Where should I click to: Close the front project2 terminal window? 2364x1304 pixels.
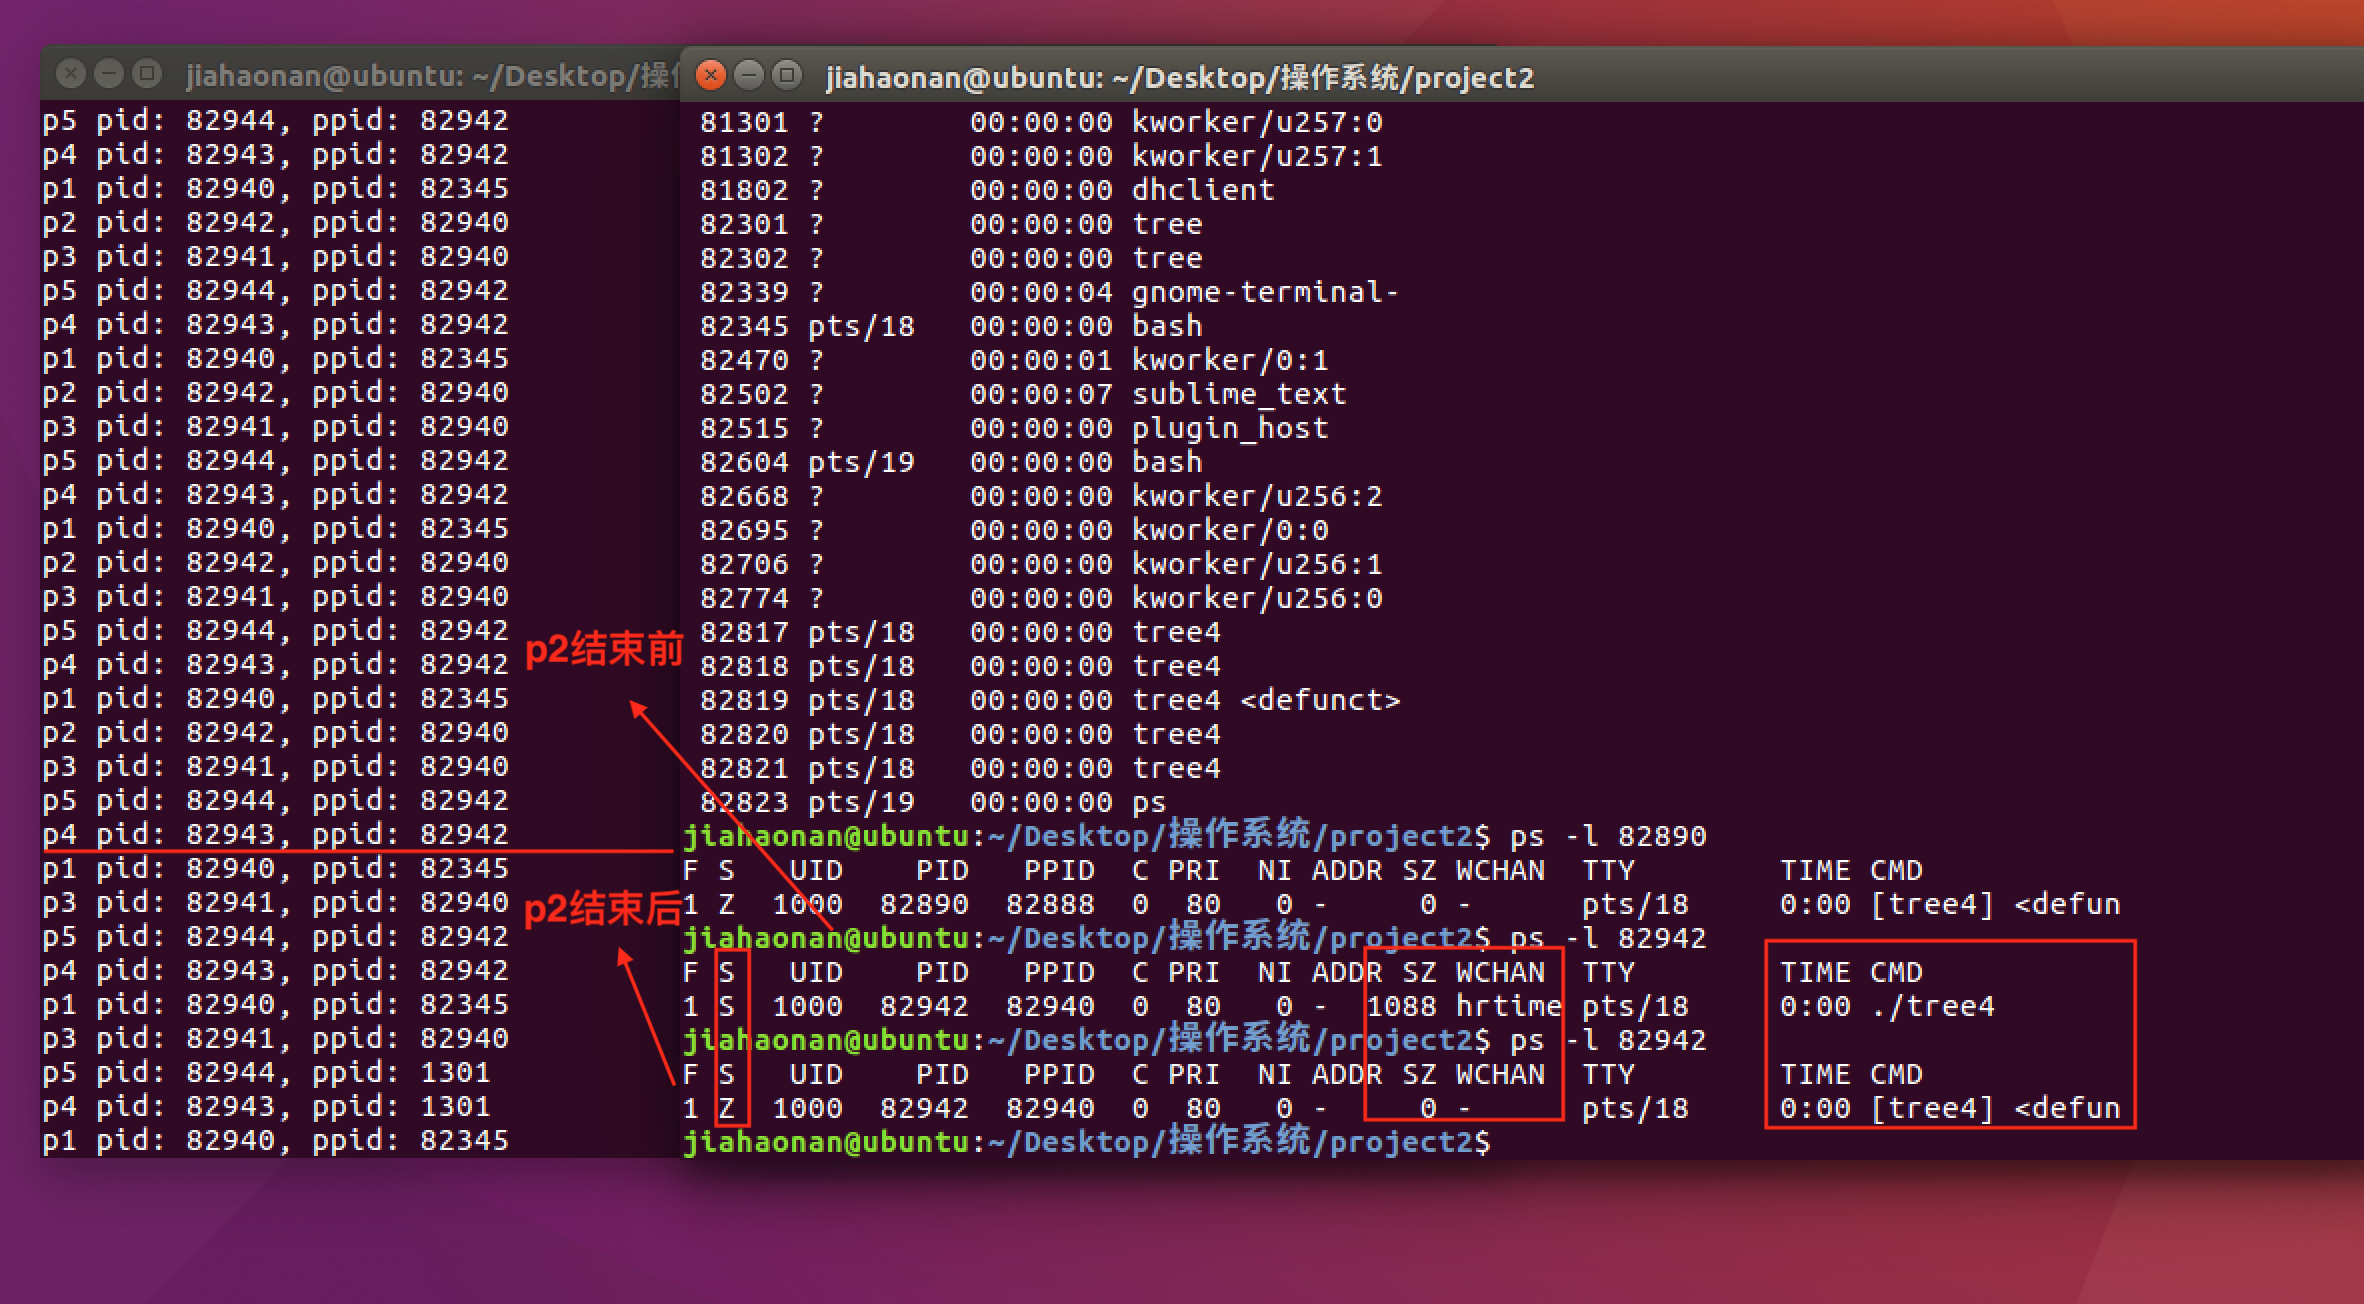point(710,75)
